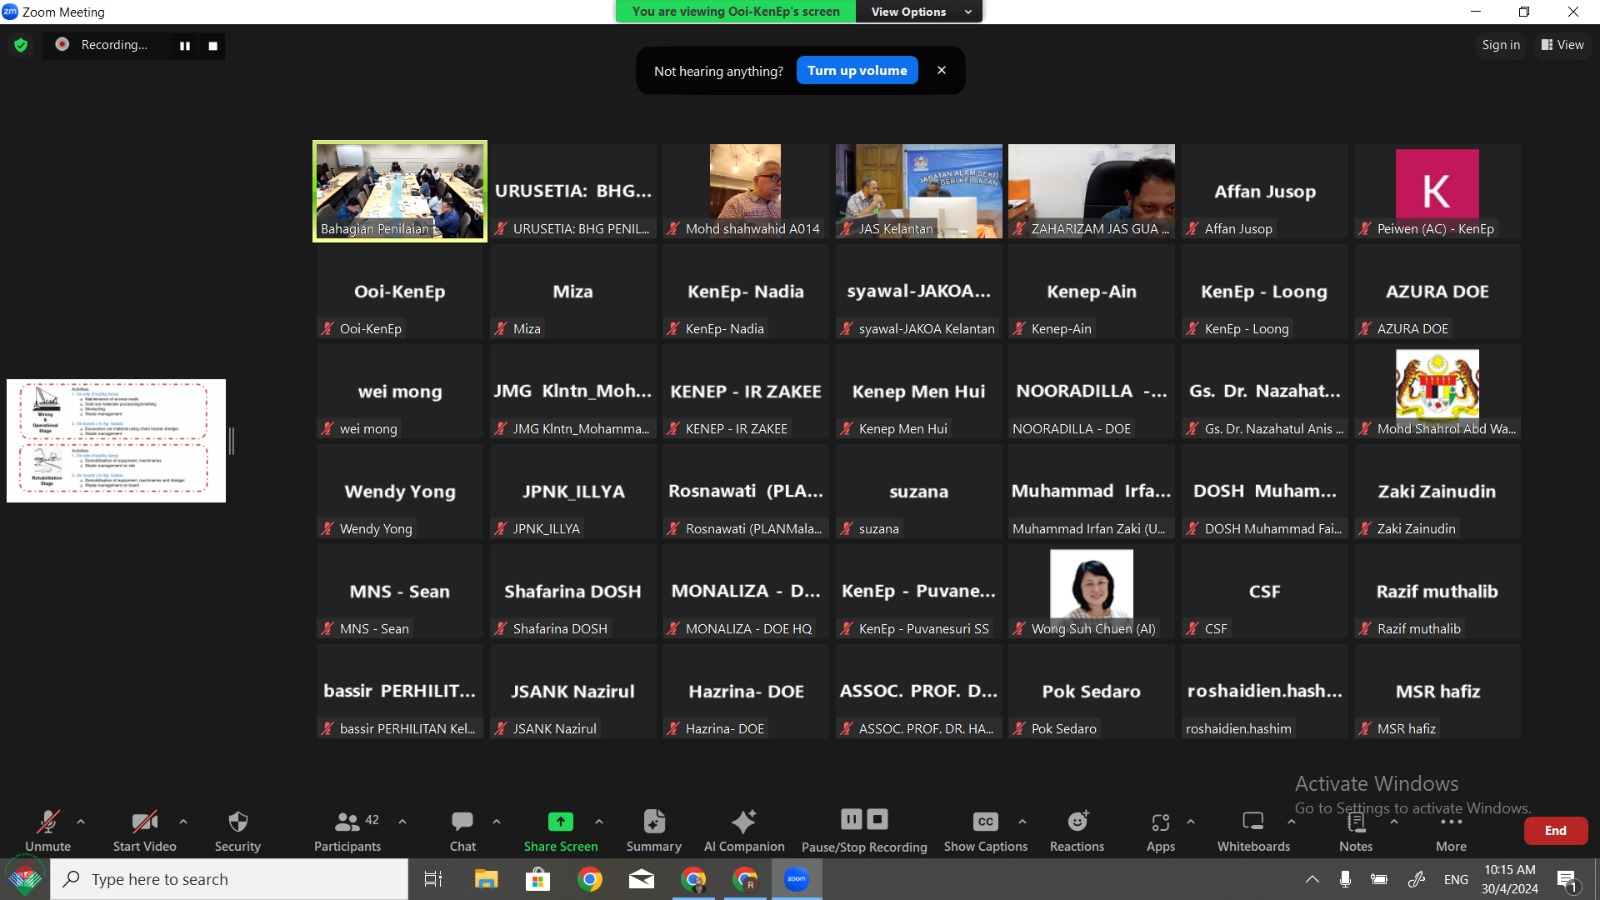
Task: Open the action center notifications icon
Action: (x=1567, y=880)
